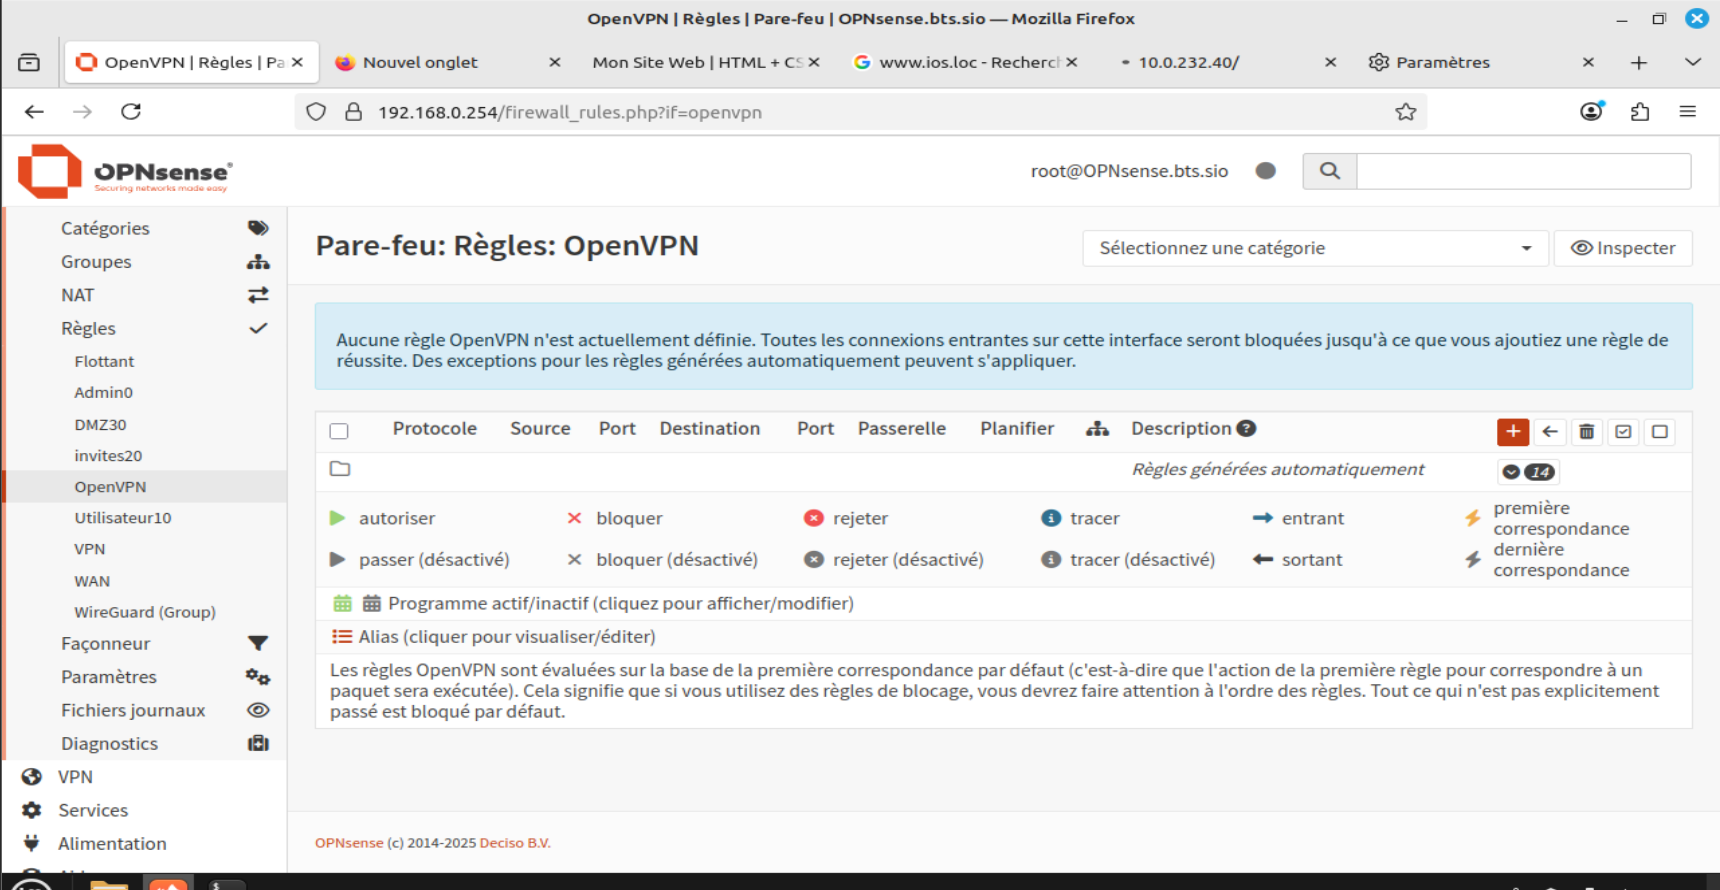The image size is (1720, 890).
Task: Close the Nouvel onglet tab
Action: point(555,62)
